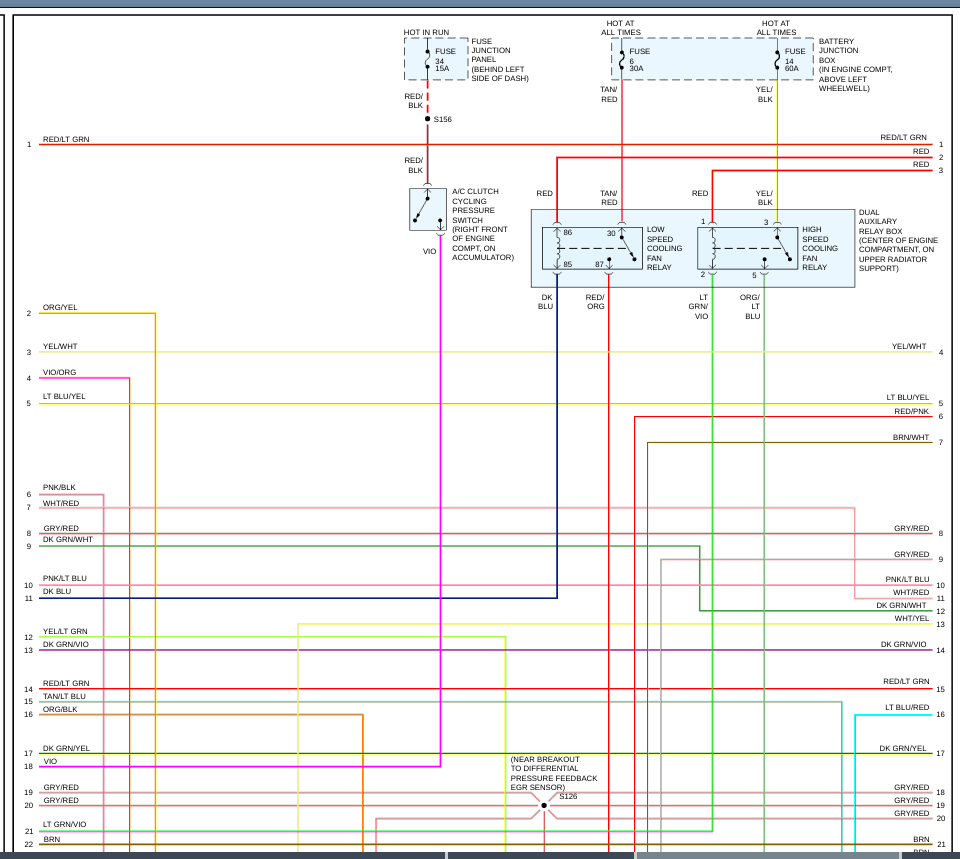Click the LT BLU/RED wire label on right
960x859 pixels.
click(x=907, y=707)
